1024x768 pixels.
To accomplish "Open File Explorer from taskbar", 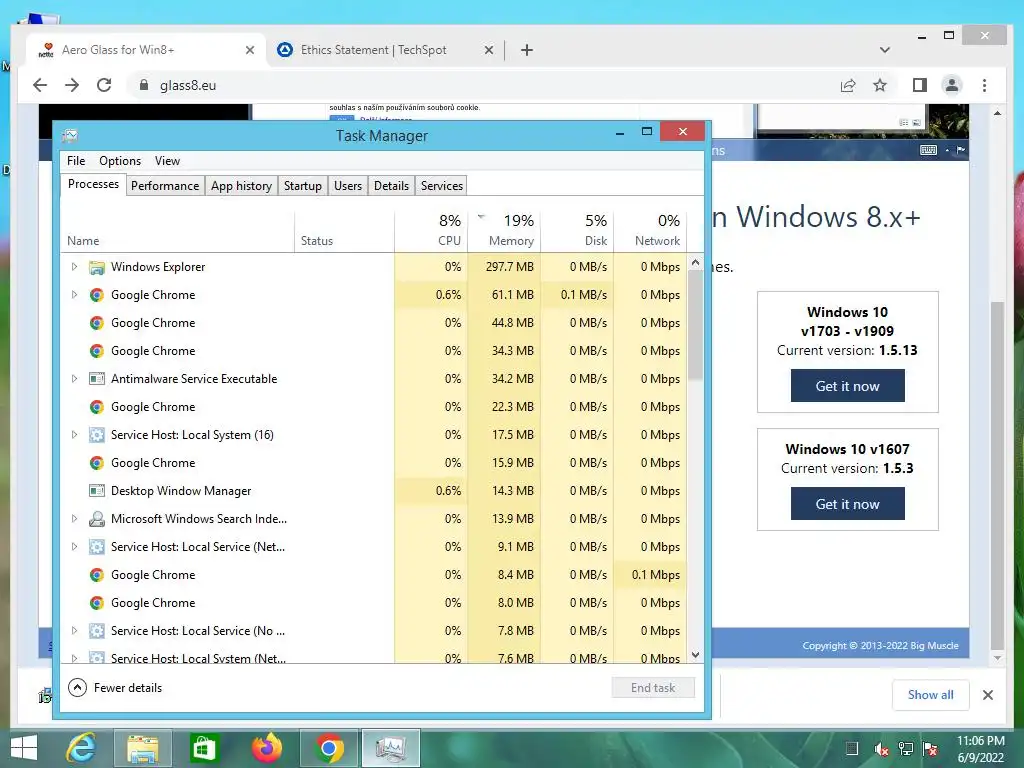I will [142, 748].
